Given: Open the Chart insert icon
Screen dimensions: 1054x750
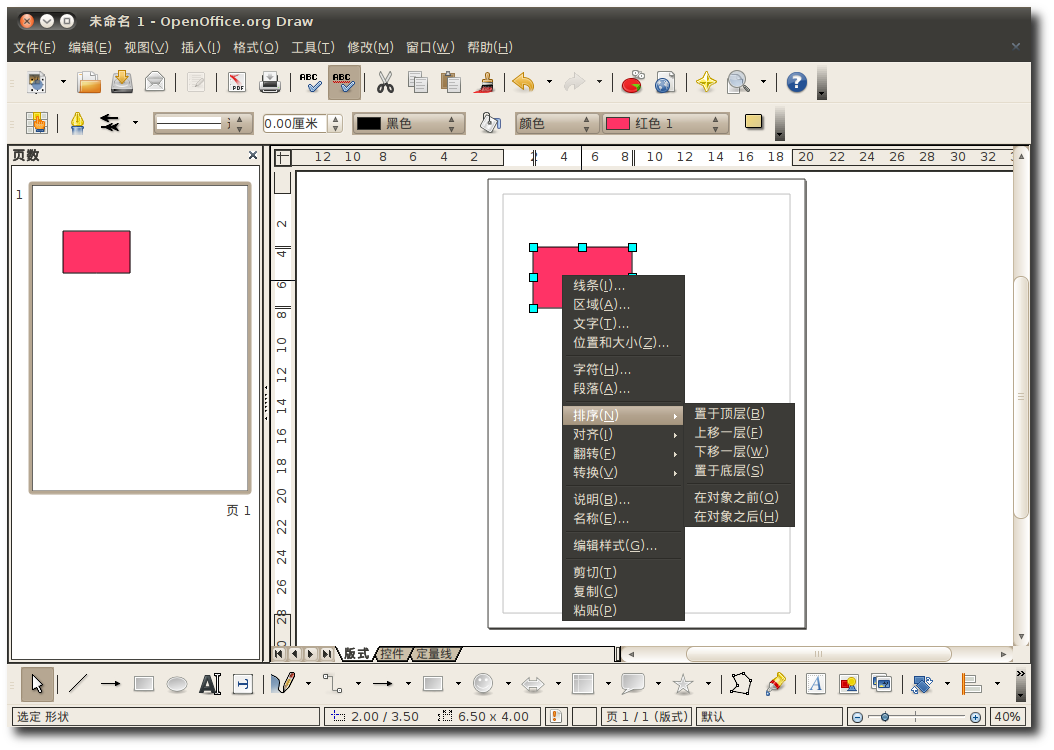Looking at the screenshot, I should pos(632,83).
